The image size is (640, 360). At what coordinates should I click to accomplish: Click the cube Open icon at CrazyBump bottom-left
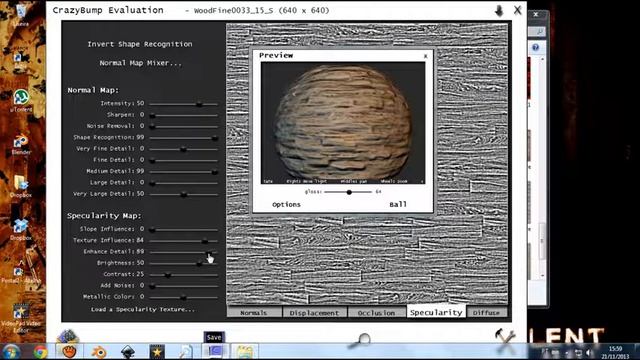[x=67, y=337]
